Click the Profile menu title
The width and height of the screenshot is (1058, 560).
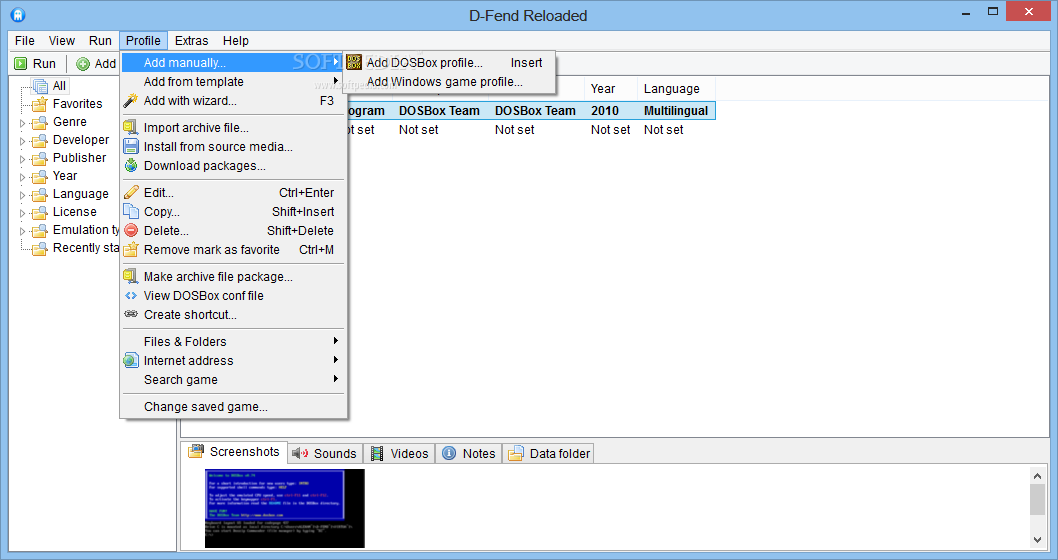(x=143, y=40)
